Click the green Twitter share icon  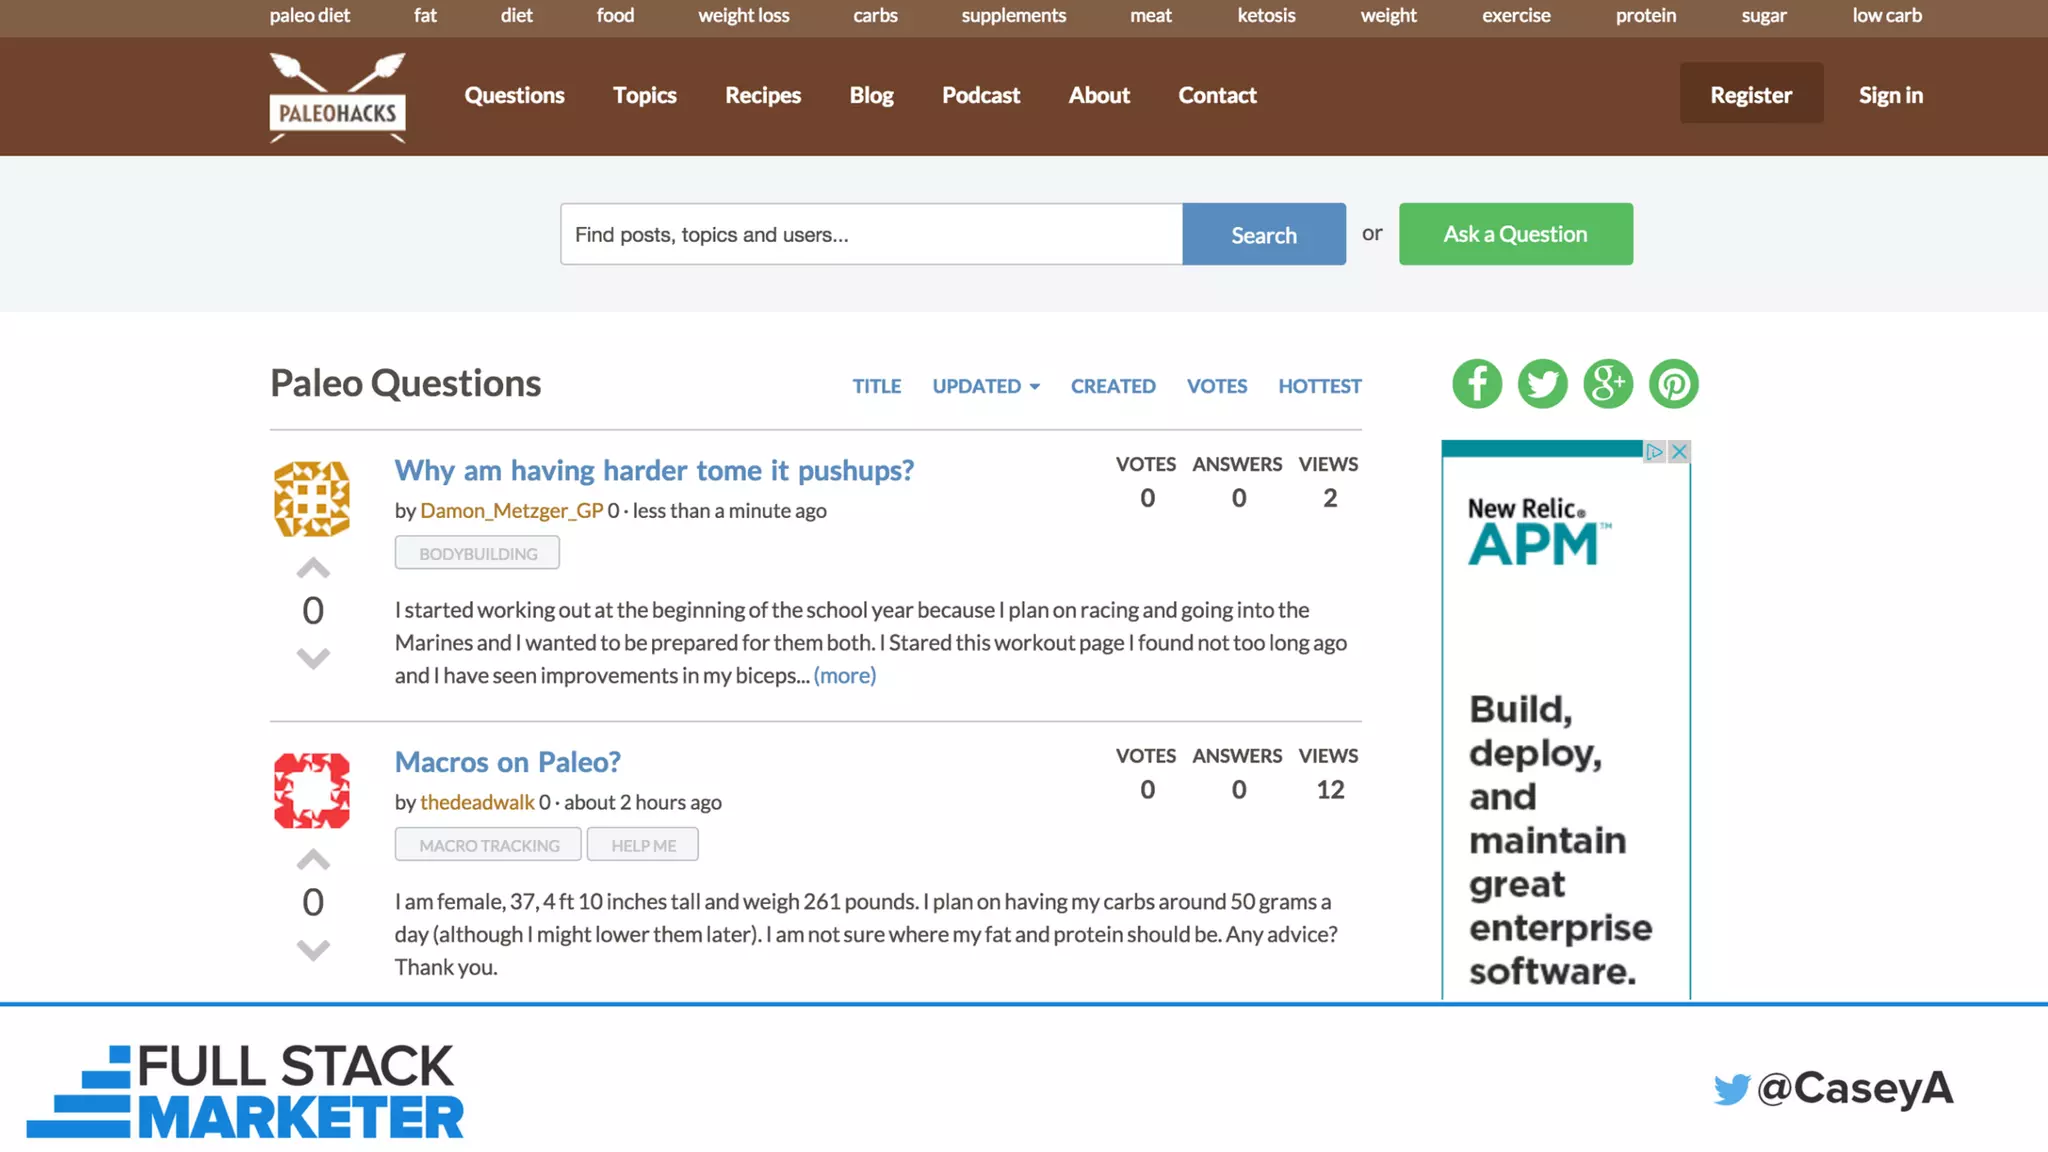(1542, 384)
